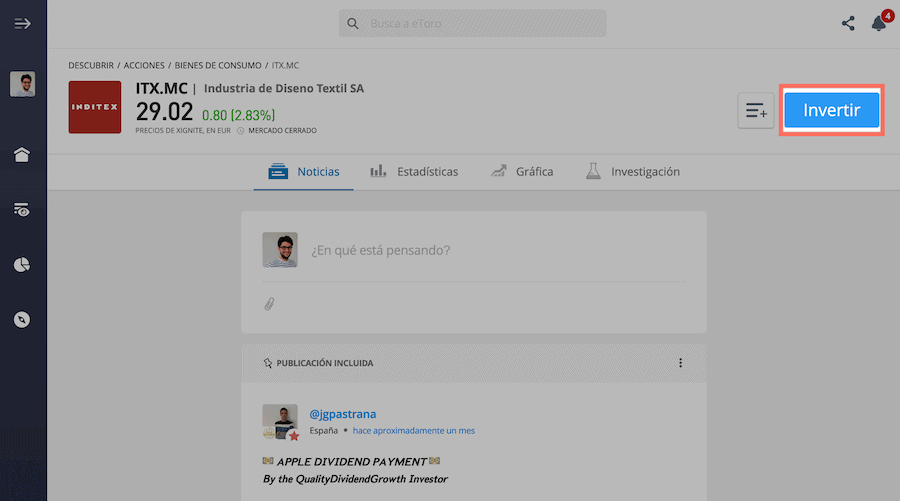900x501 pixels.
Task: Add ITX.MC to watchlist with list-plus button
Action: [x=756, y=110]
